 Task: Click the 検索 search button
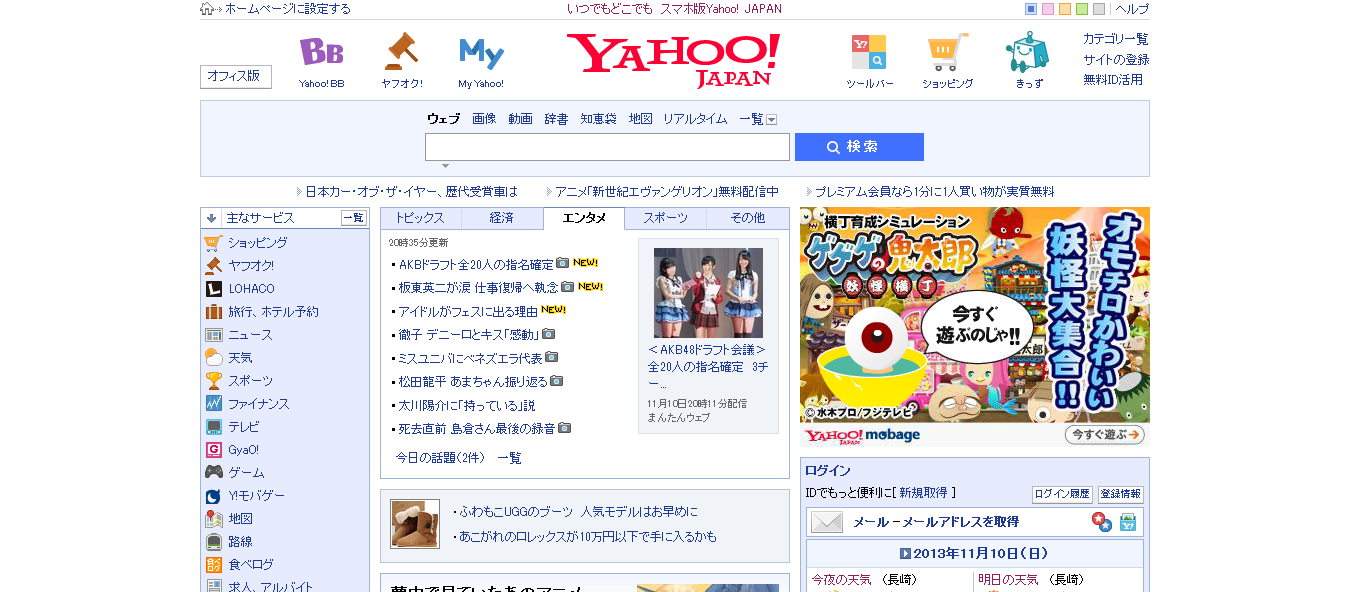click(x=859, y=147)
